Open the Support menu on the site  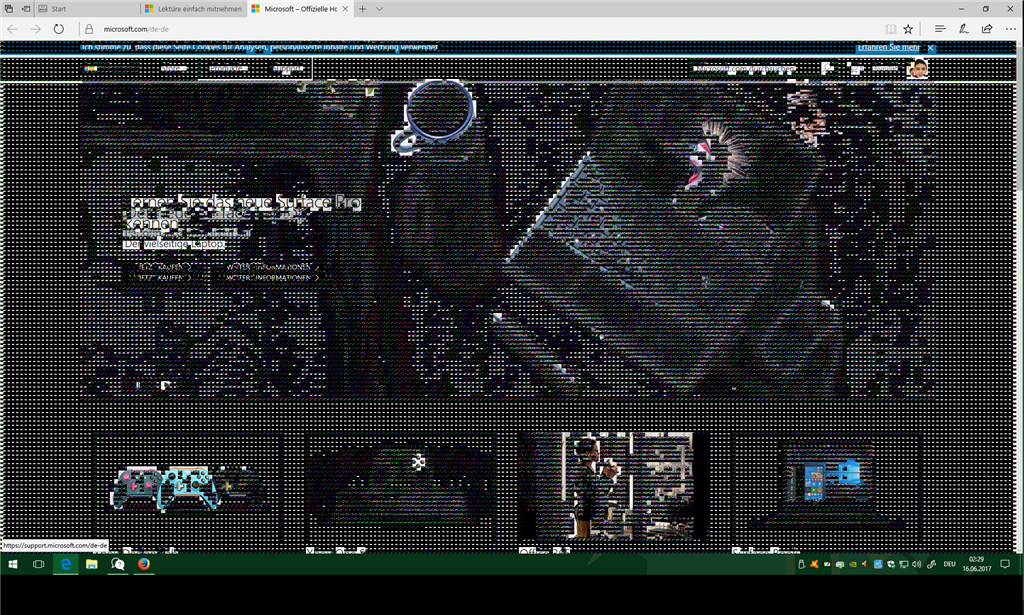288,69
